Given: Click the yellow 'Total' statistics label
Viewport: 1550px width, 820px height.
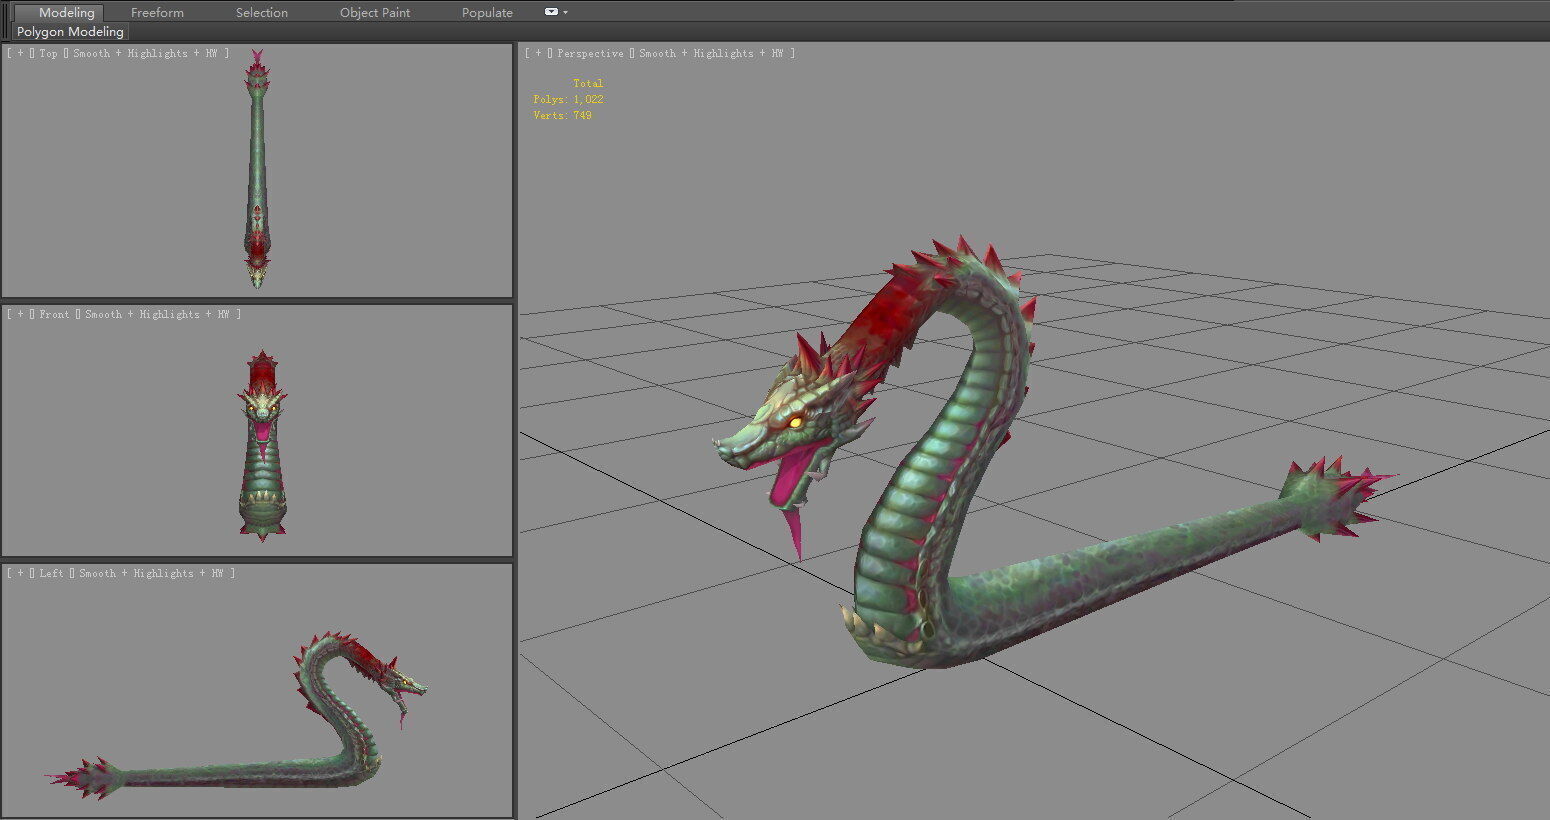Looking at the screenshot, I should pyautogui.click(x=588, y=83).
